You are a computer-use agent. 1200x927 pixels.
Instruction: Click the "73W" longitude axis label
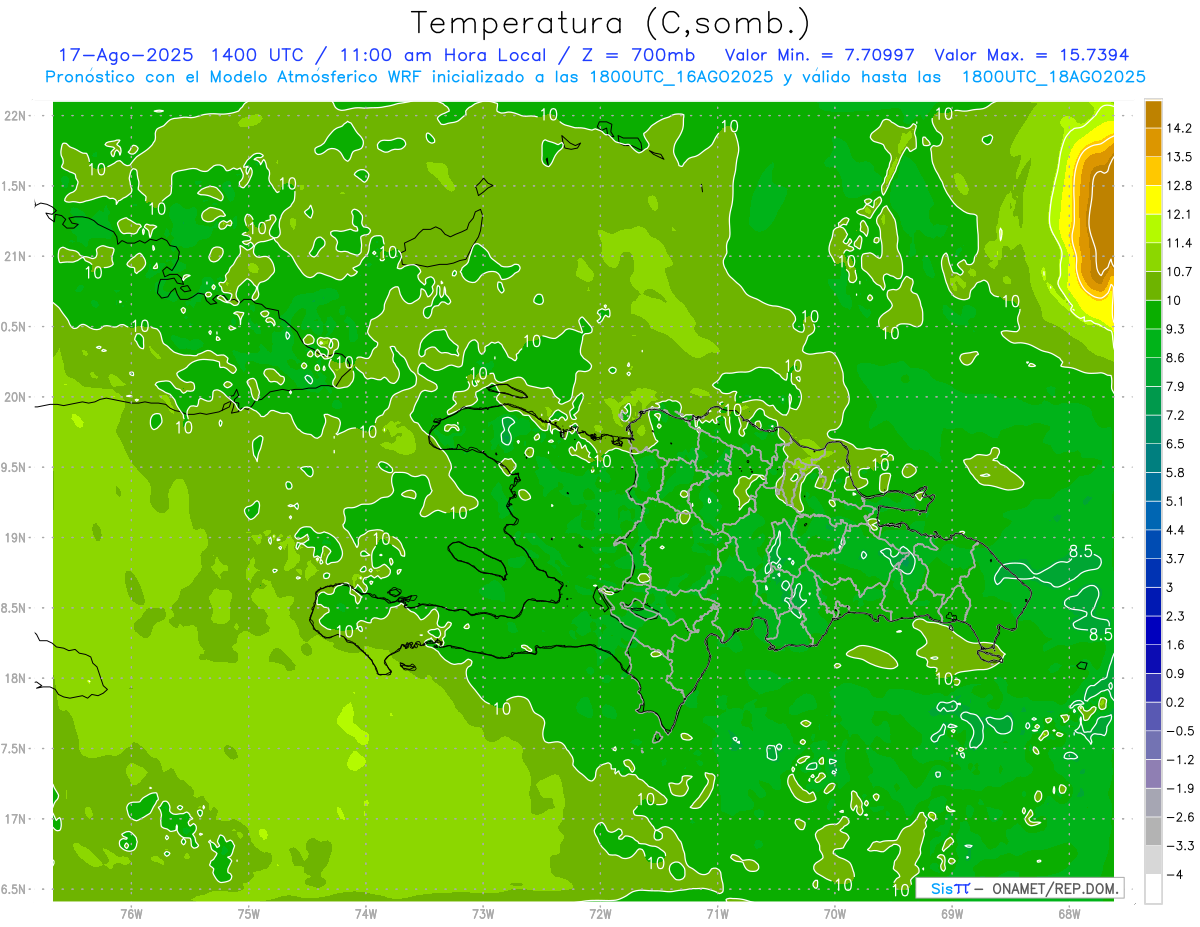click(x=483, y=913)
